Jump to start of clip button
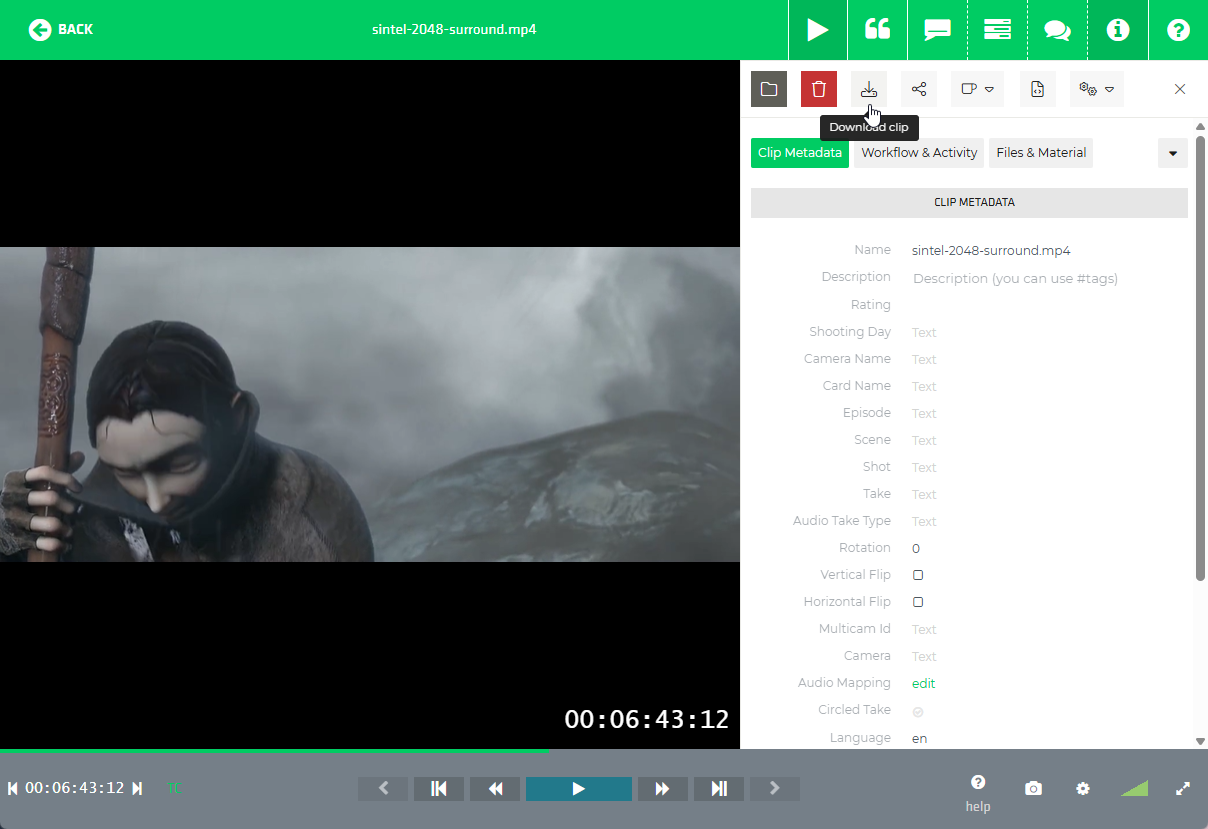Viewport: 1208px width, 829px height. pyautogui.click(x=439, y=789)
